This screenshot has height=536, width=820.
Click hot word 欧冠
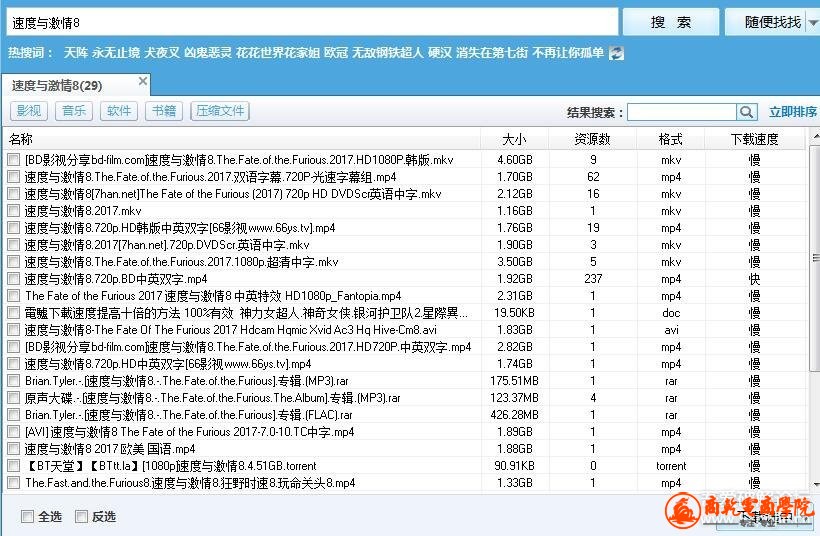point(336,53)
